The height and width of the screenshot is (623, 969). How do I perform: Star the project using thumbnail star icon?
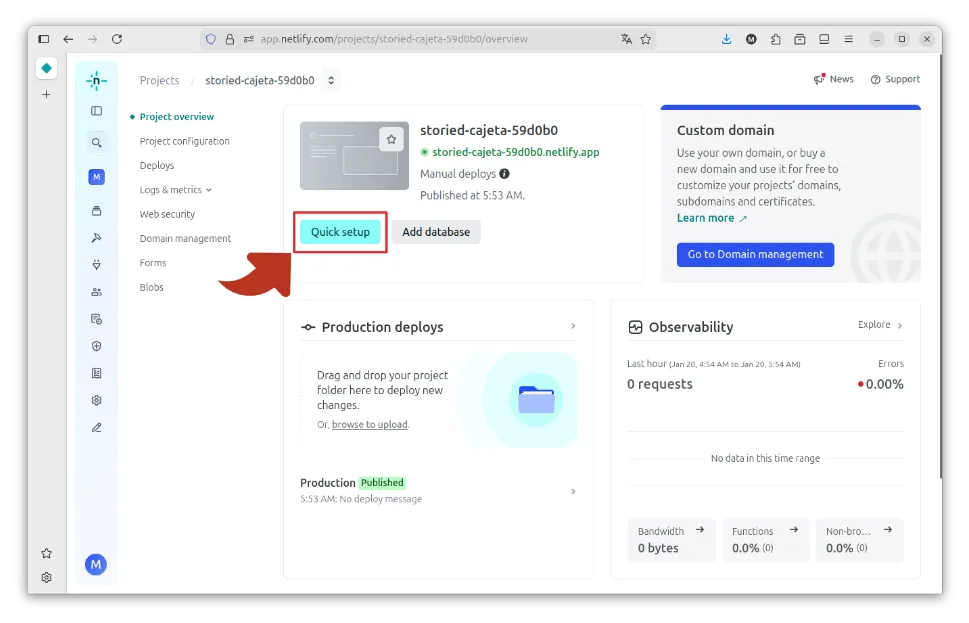pos(392,140)
